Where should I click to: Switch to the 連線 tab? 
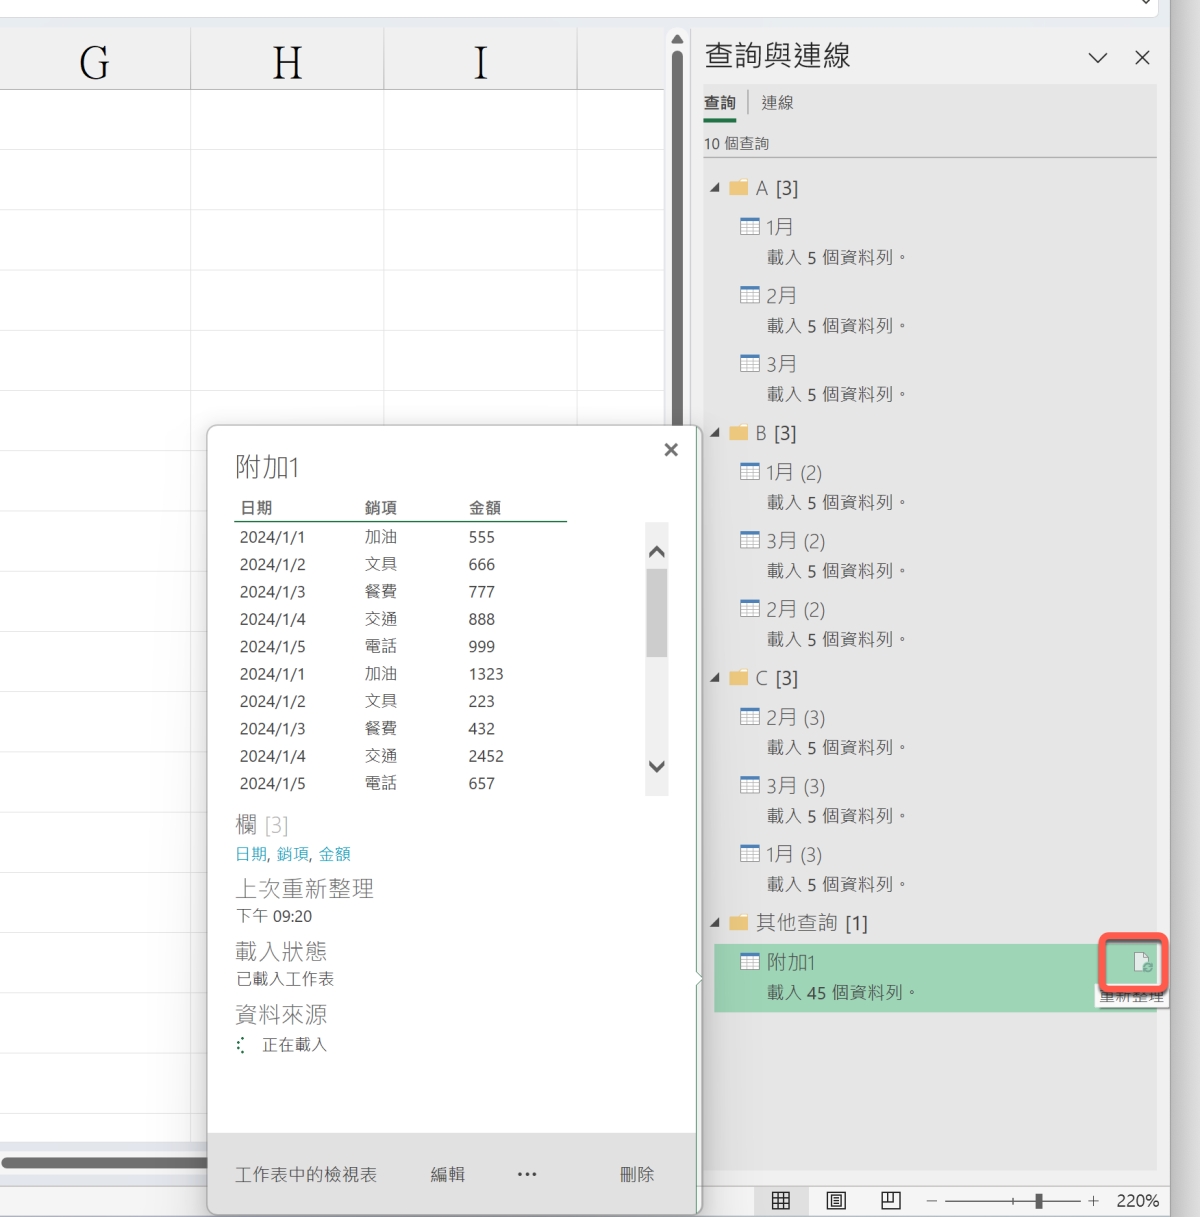click(x=777, y=103)
